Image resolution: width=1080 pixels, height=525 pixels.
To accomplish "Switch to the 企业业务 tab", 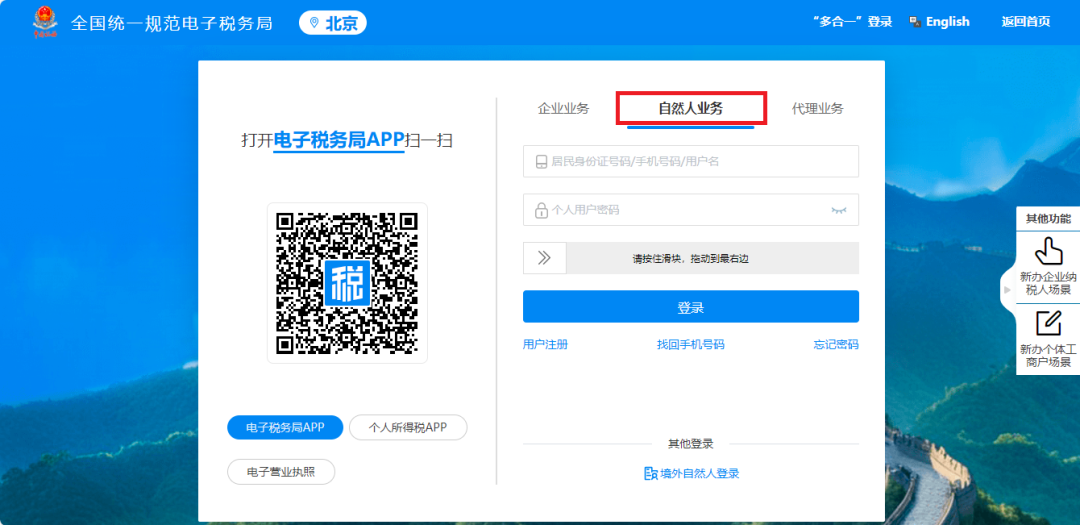I will click(x=563, y=109).
